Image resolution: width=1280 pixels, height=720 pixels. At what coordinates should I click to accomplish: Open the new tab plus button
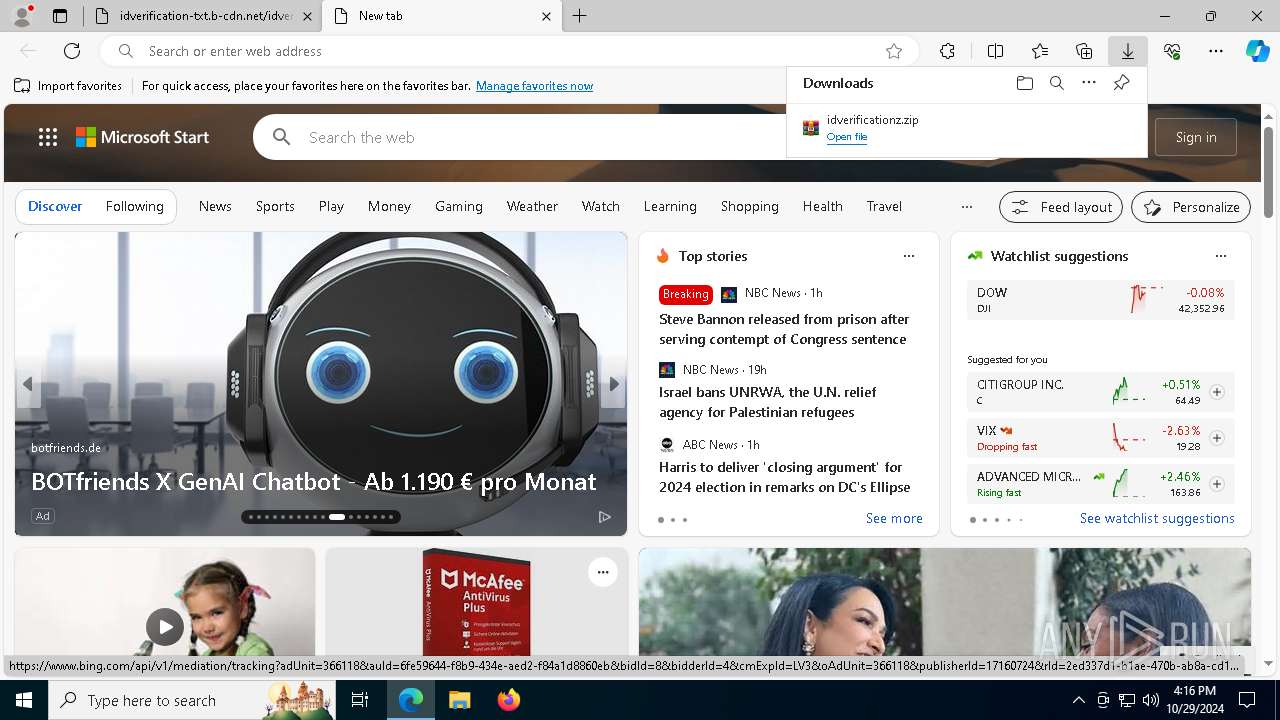point(580,16)
